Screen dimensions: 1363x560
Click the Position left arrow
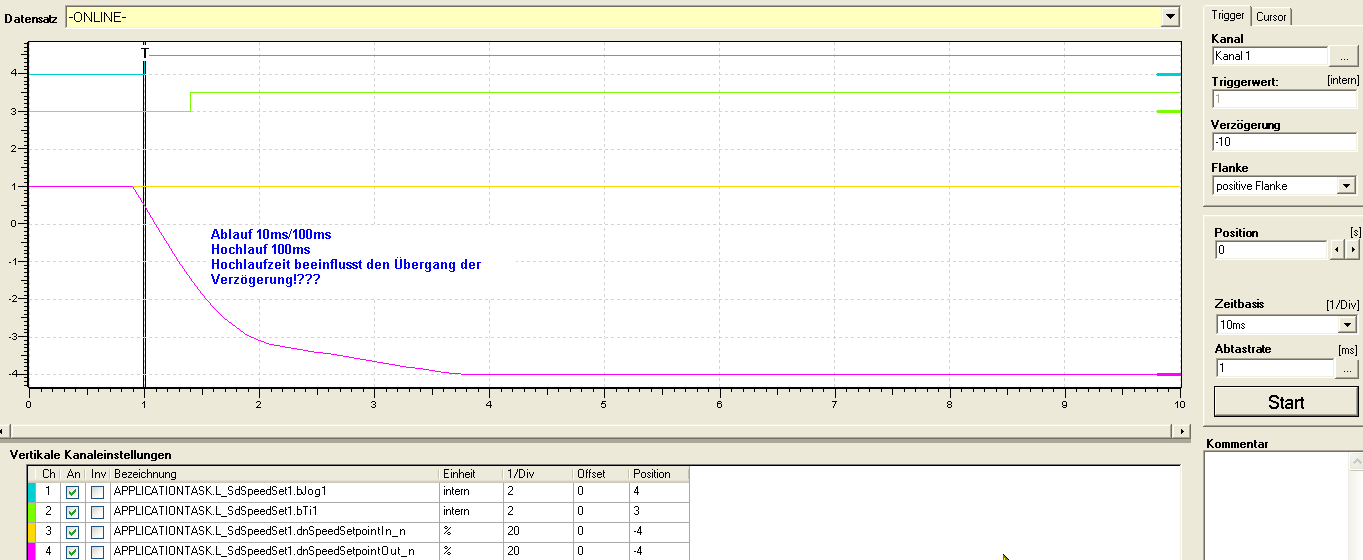click(1337, 250)
